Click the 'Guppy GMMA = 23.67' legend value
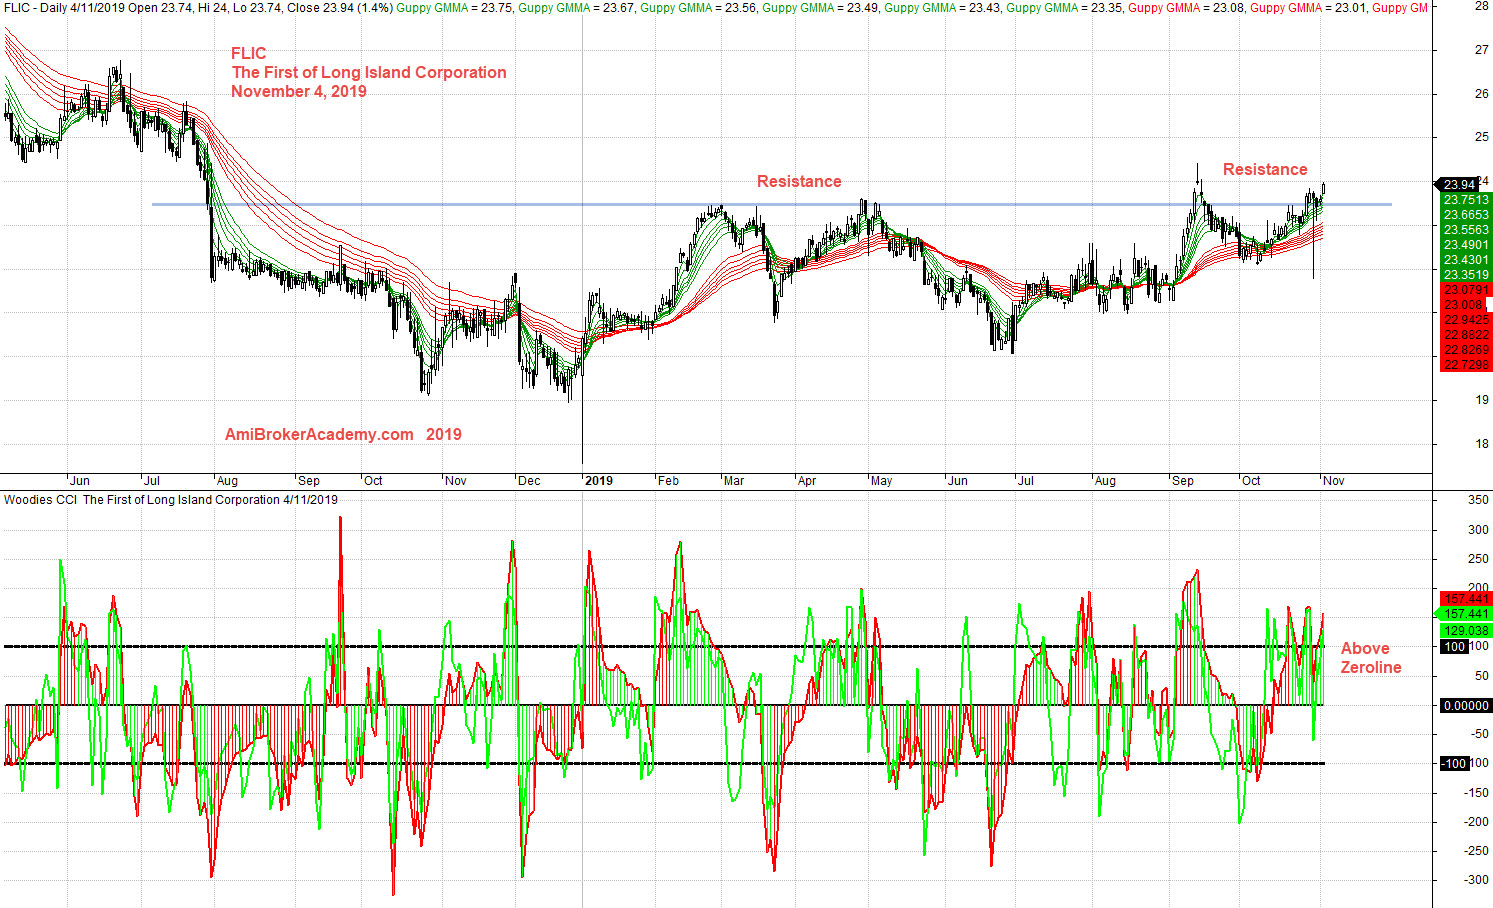This screenshot has width=1493, height=908. point(579,7)
